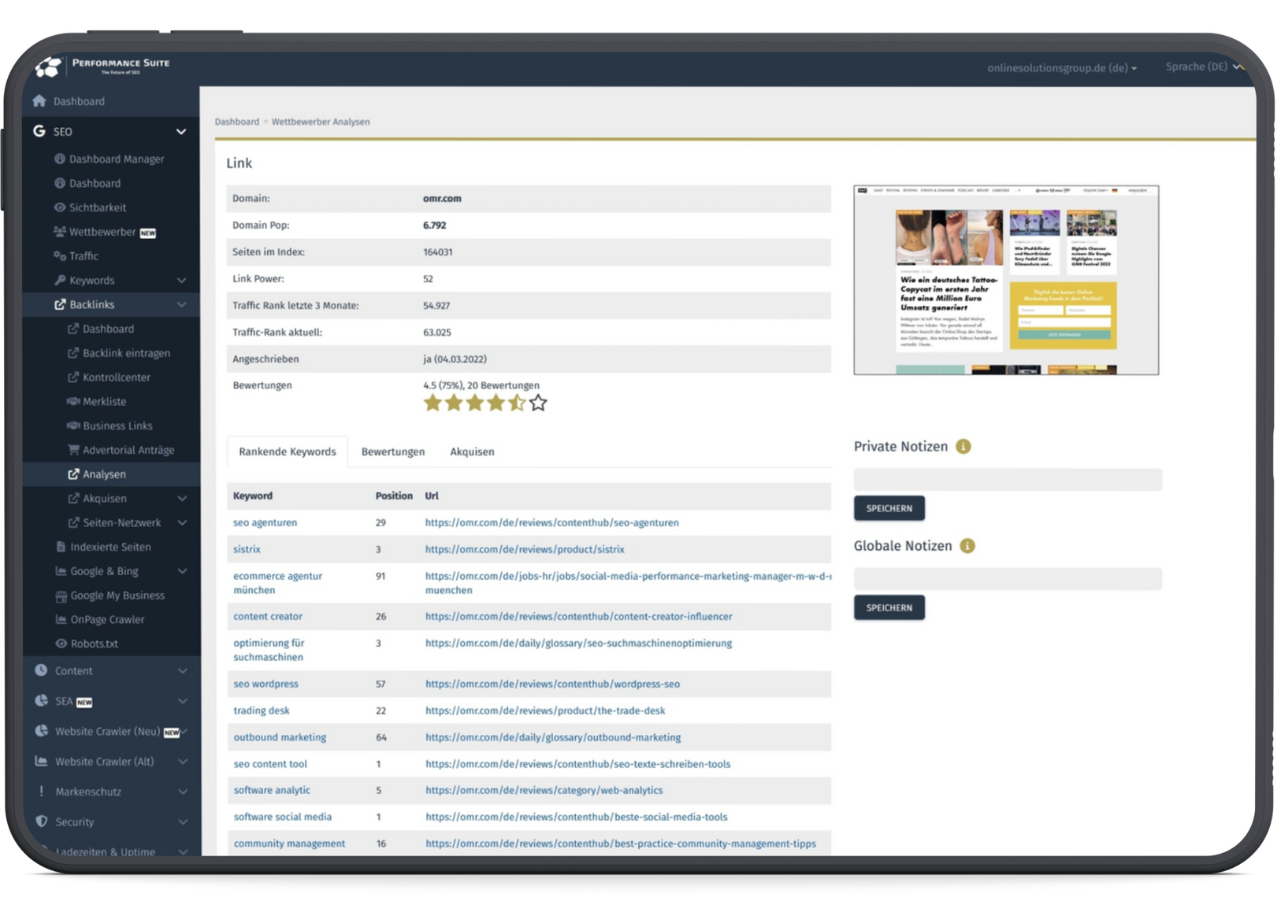1280x924 pixels.
Task: Click into the Globale Notizen text field
Action: pos(1008,579)
